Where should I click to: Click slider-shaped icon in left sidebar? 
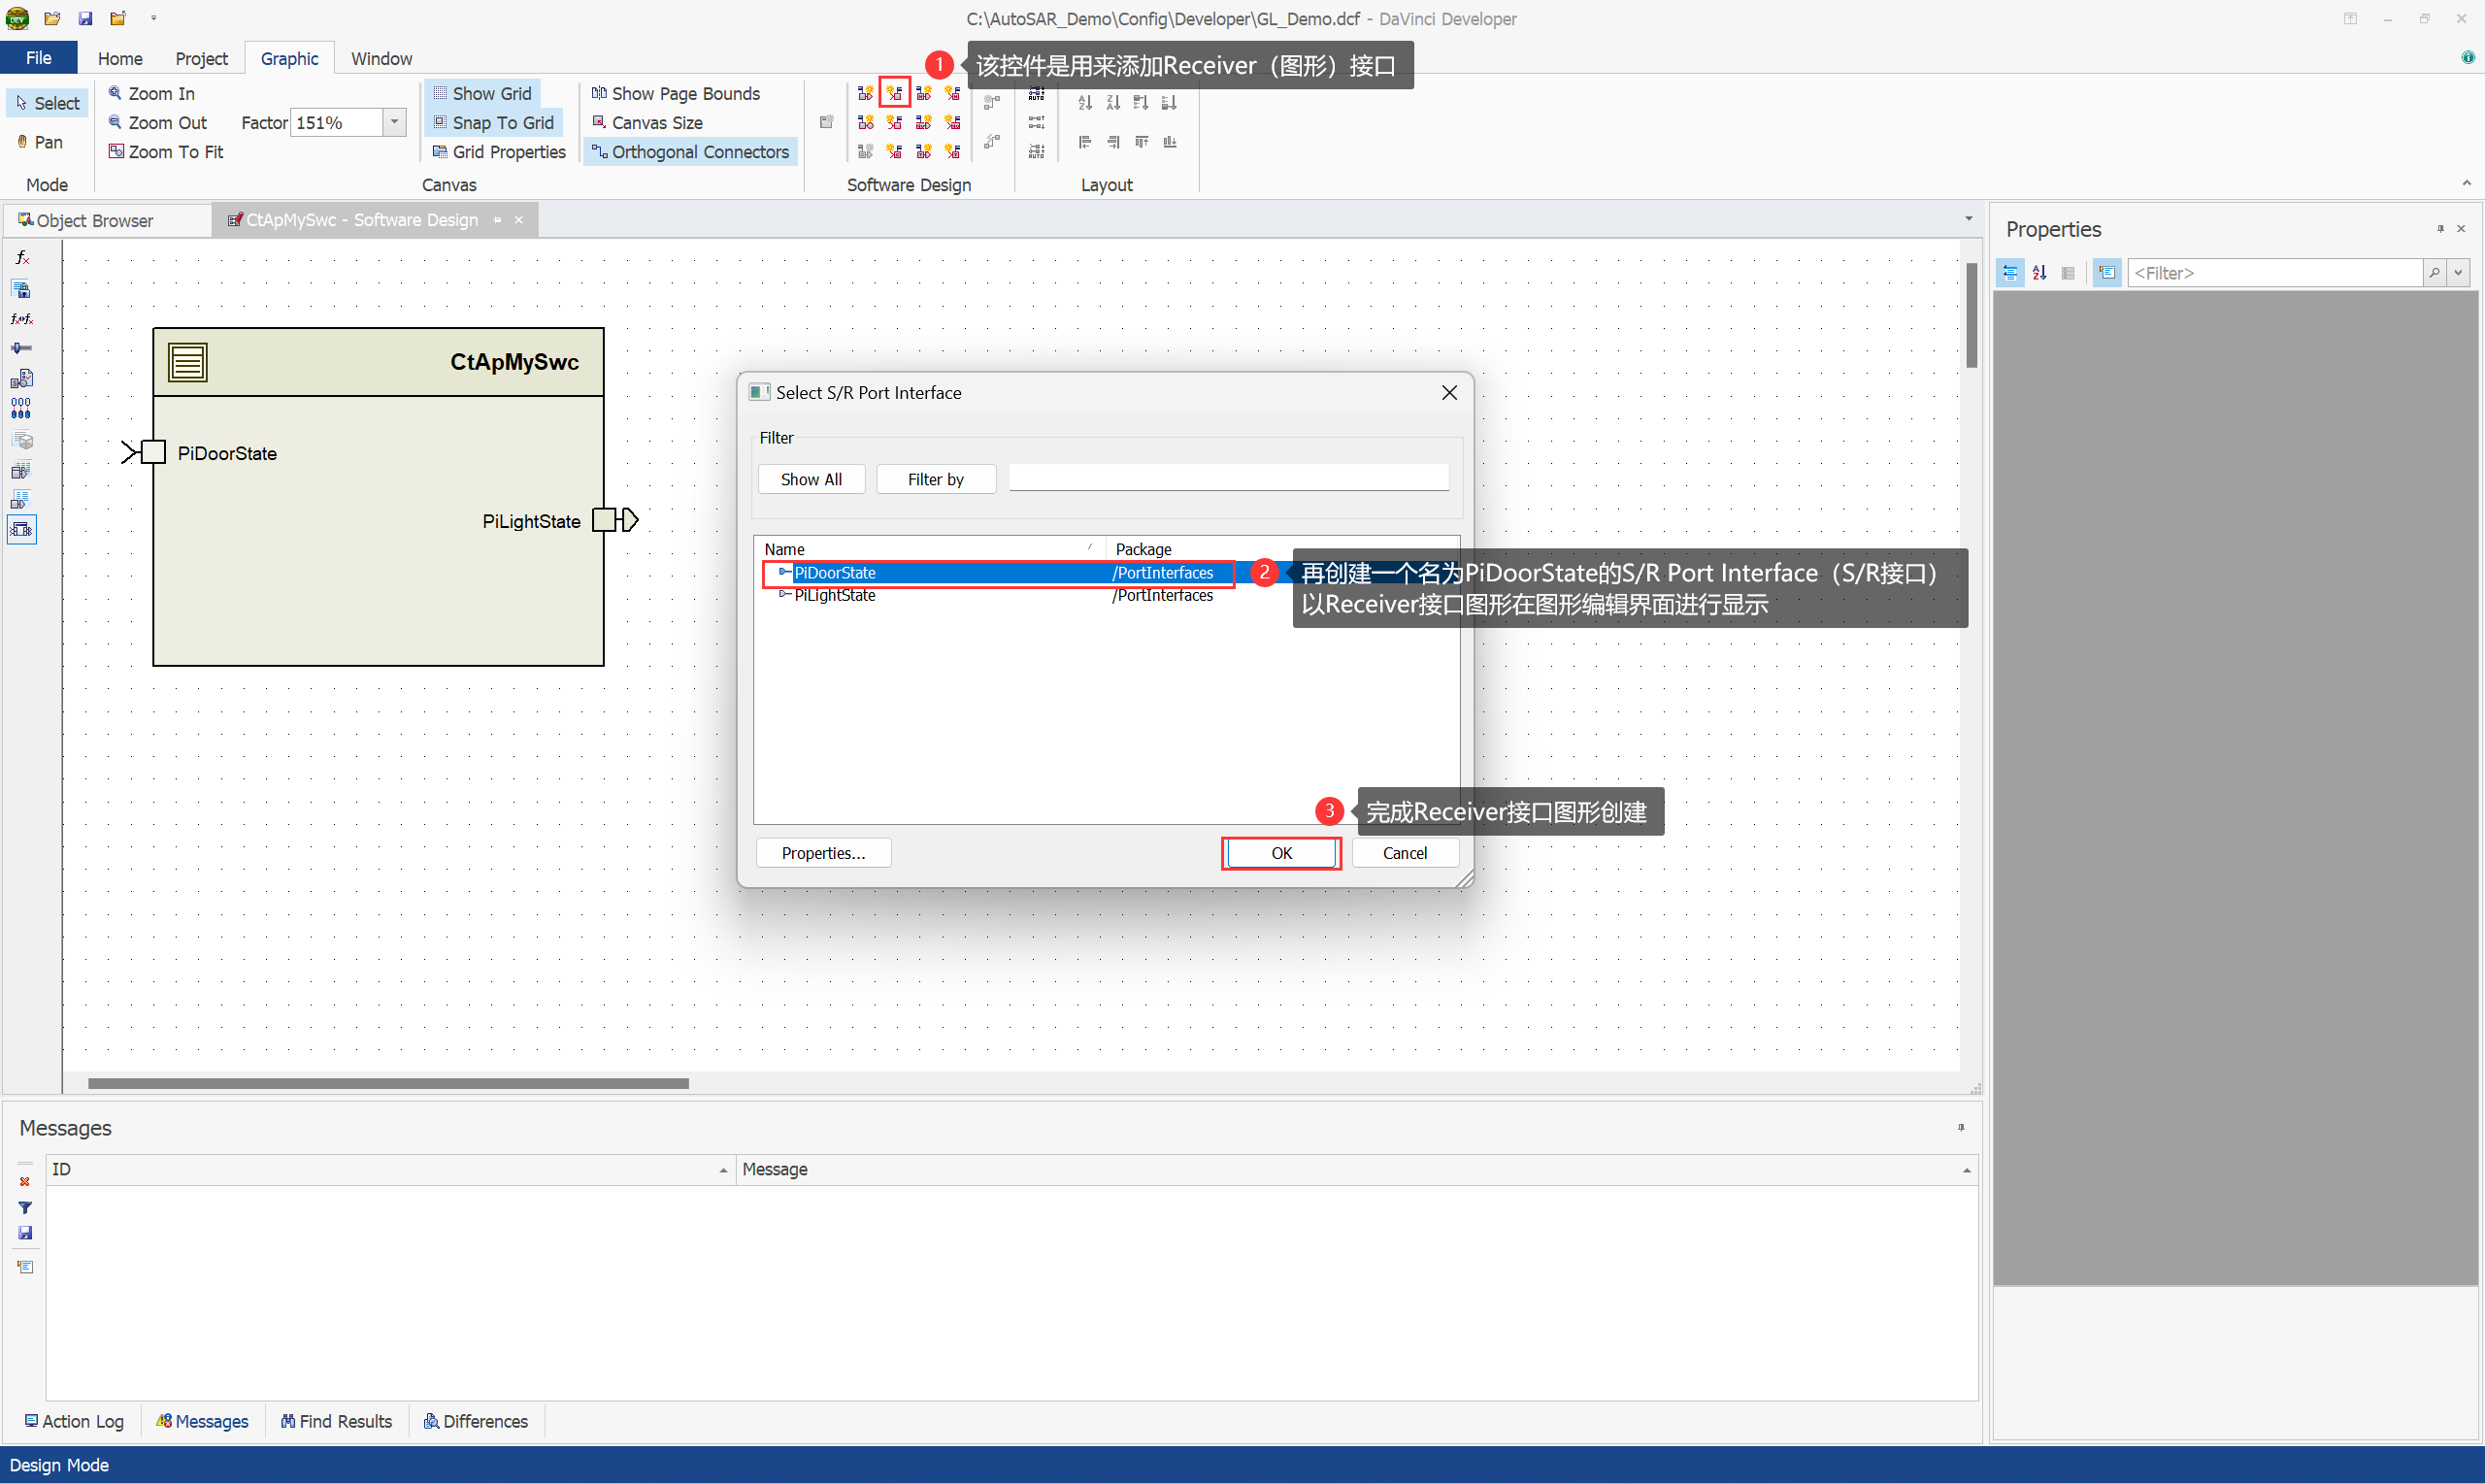(x=21, y=348)
